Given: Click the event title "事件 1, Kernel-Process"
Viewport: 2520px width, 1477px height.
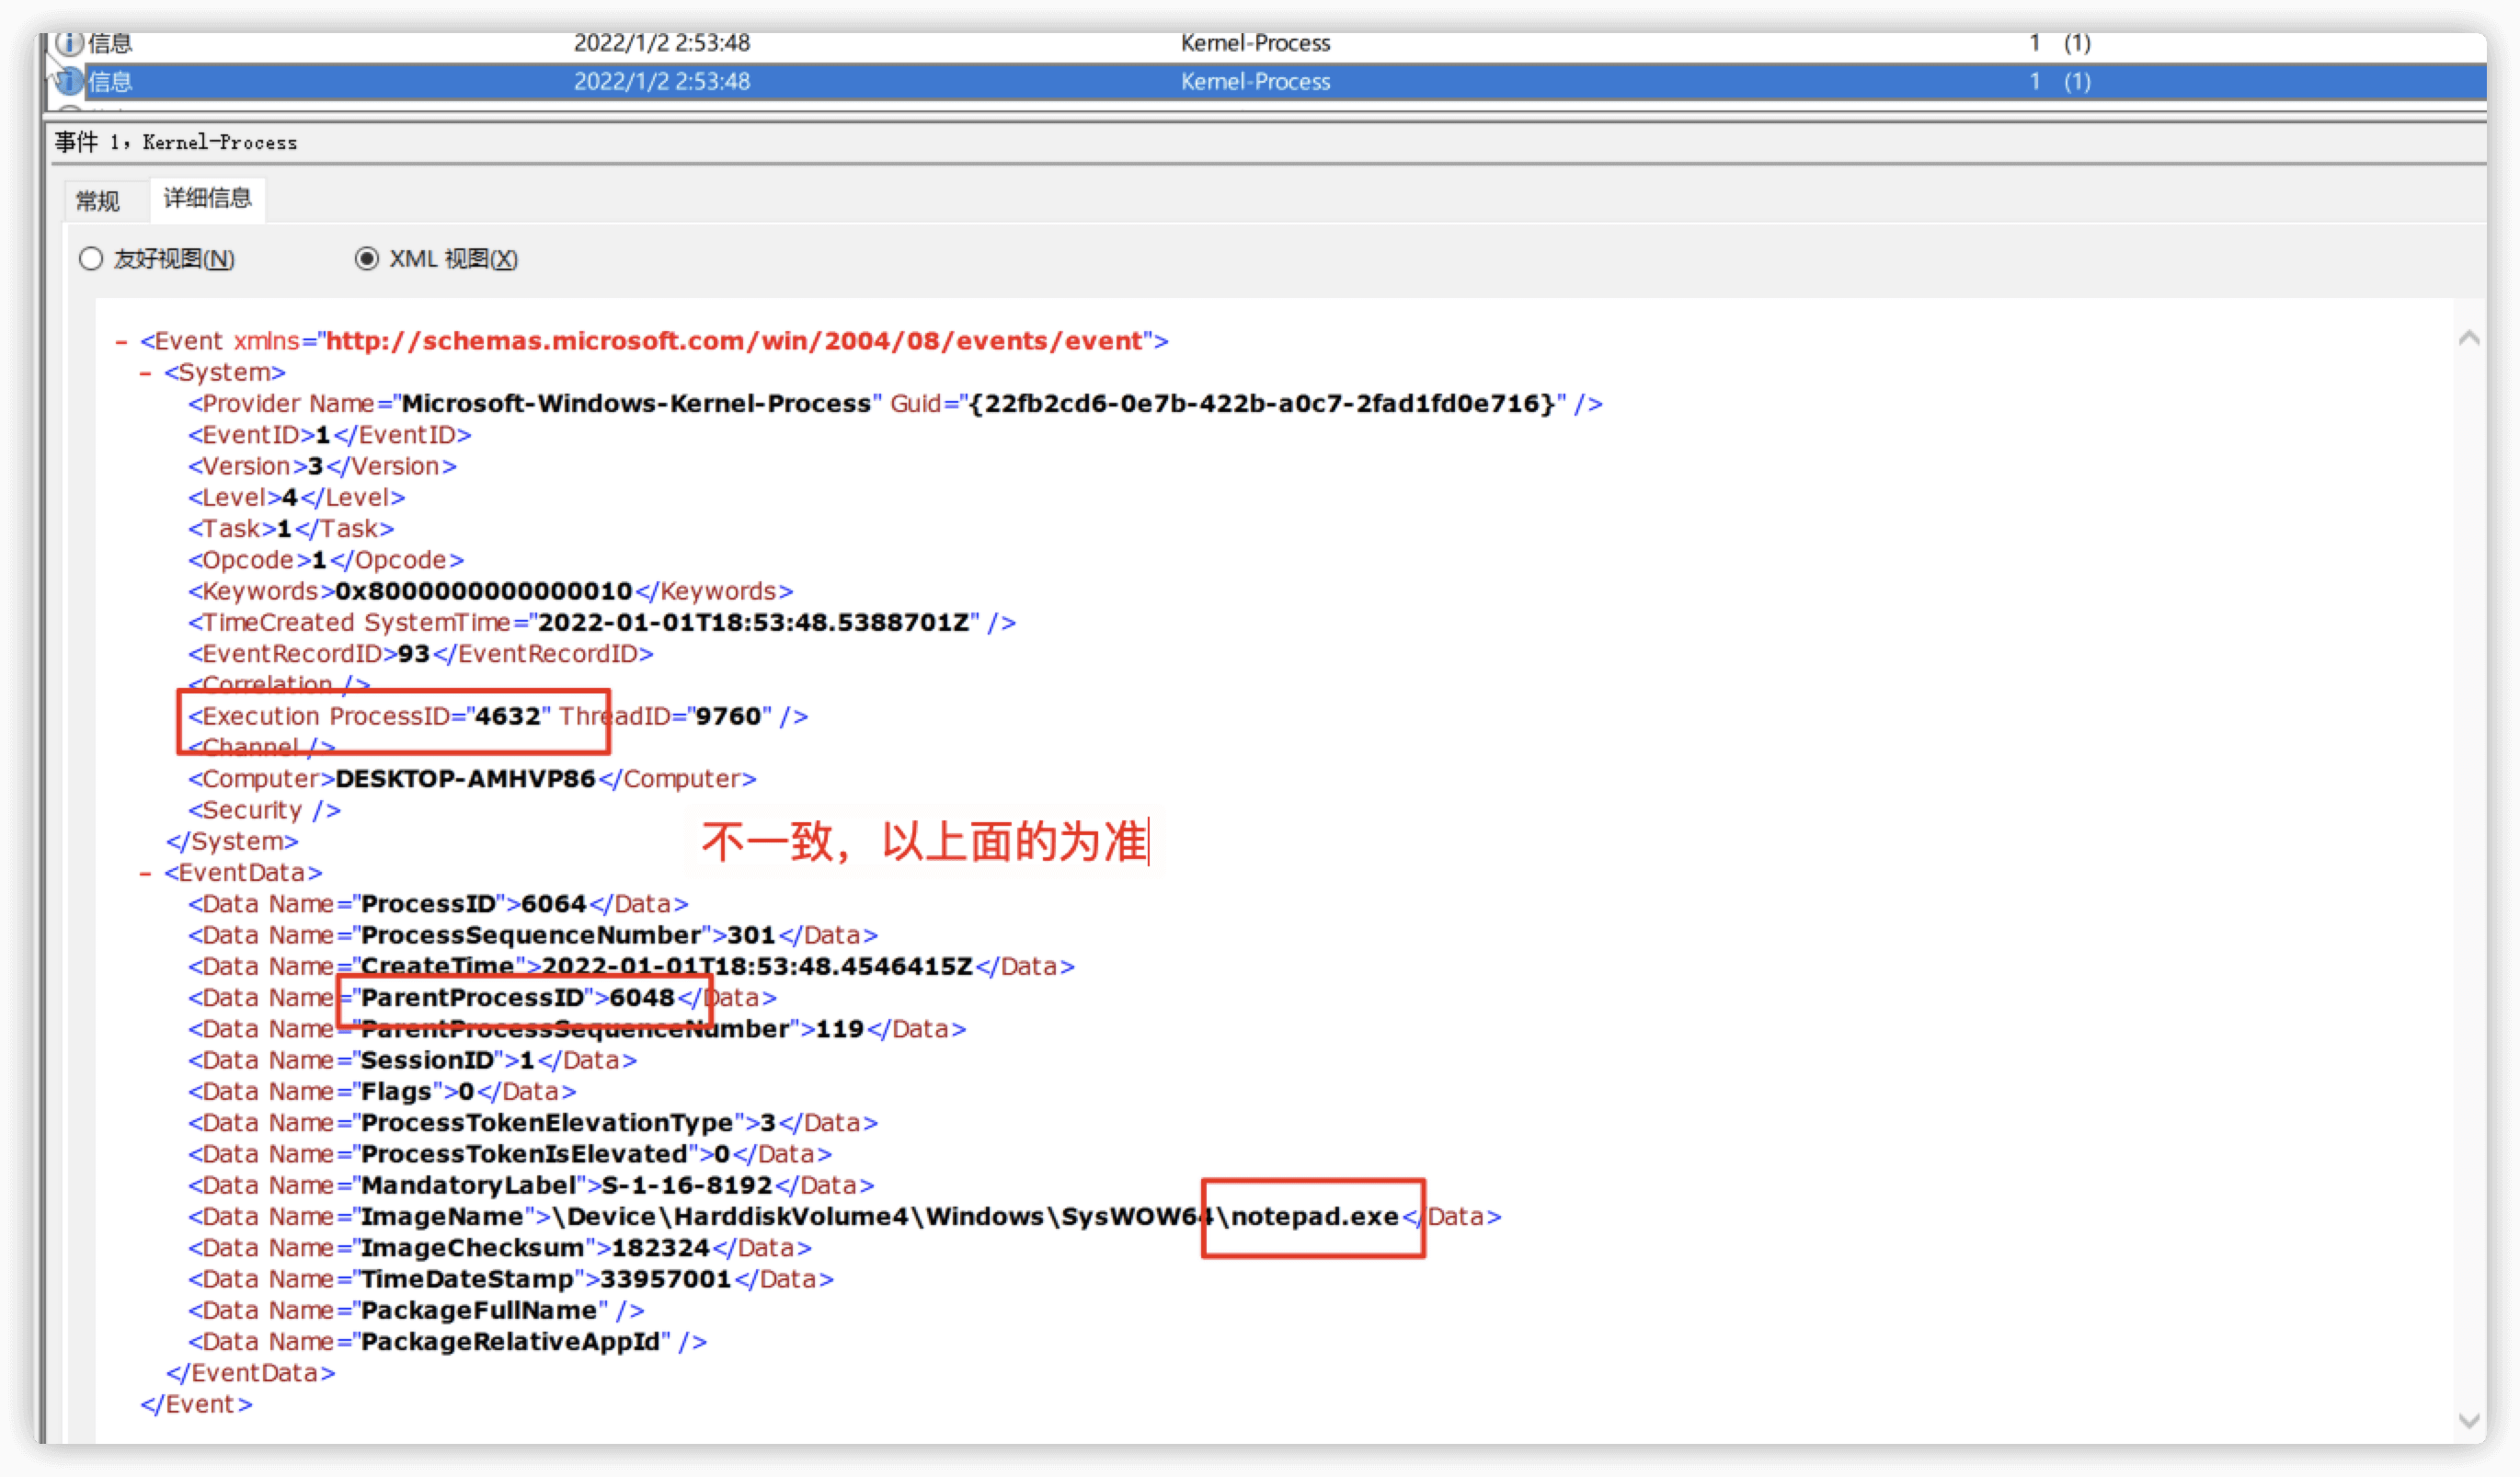Looking at the screenshot, I should (176, 142).
